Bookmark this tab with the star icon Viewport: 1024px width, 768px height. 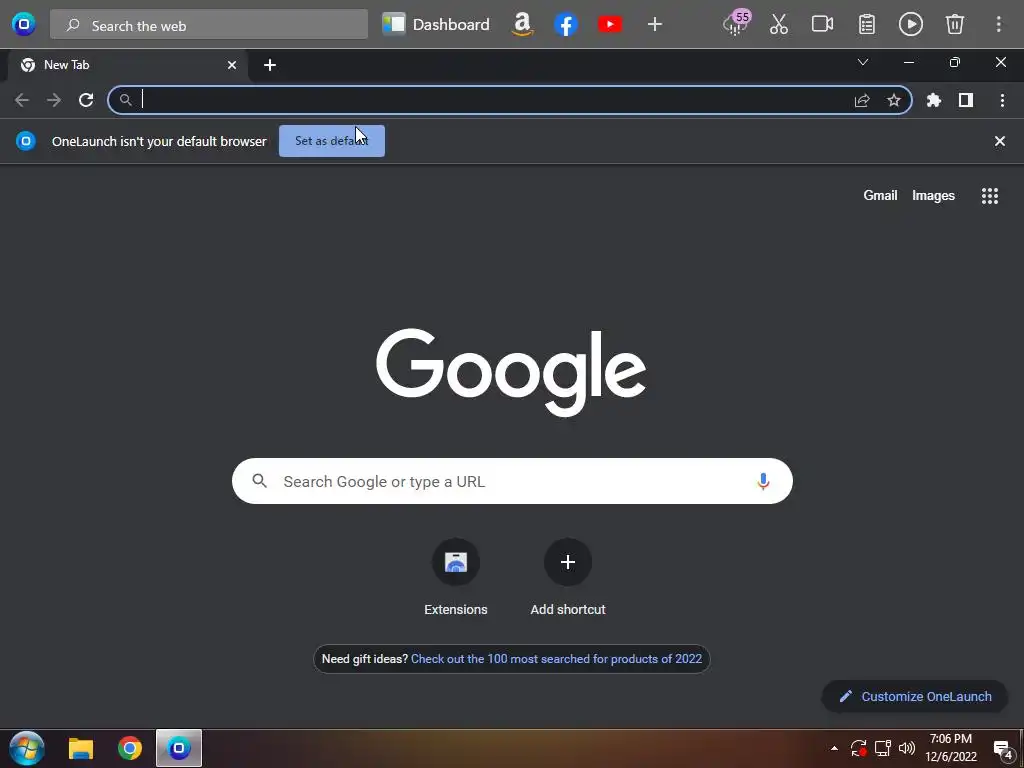point(894,100)
